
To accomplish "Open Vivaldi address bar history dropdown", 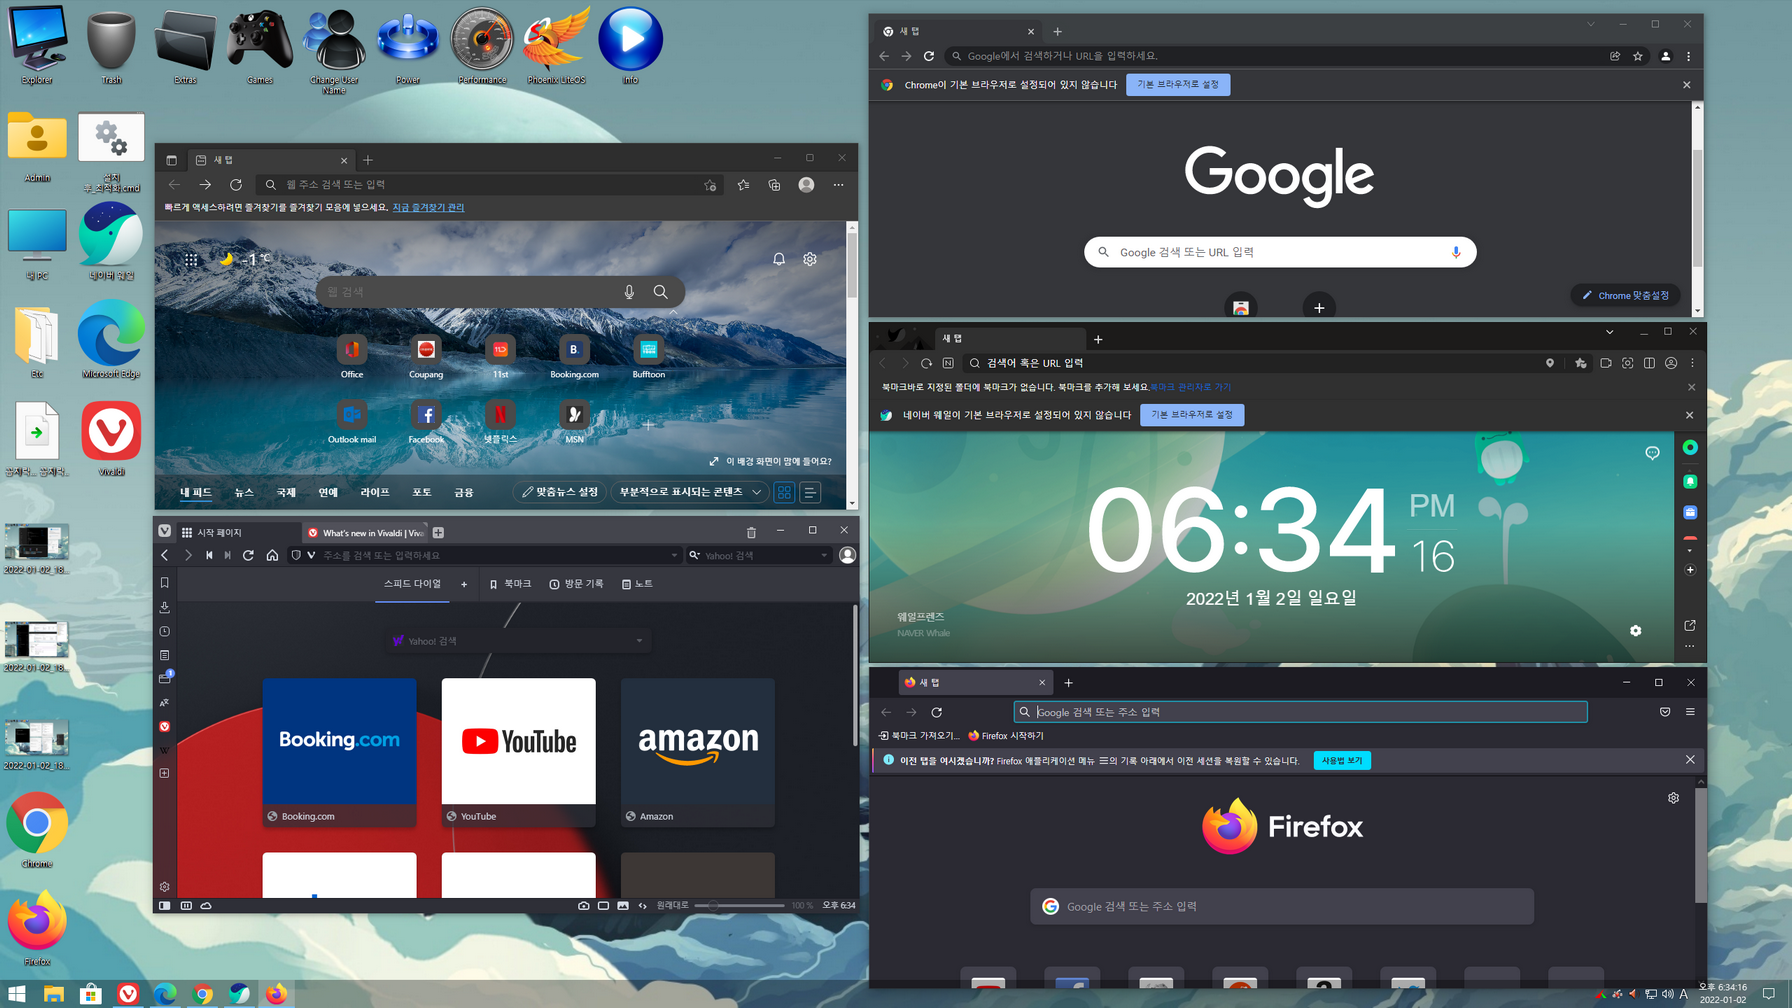I will [674, 555].
